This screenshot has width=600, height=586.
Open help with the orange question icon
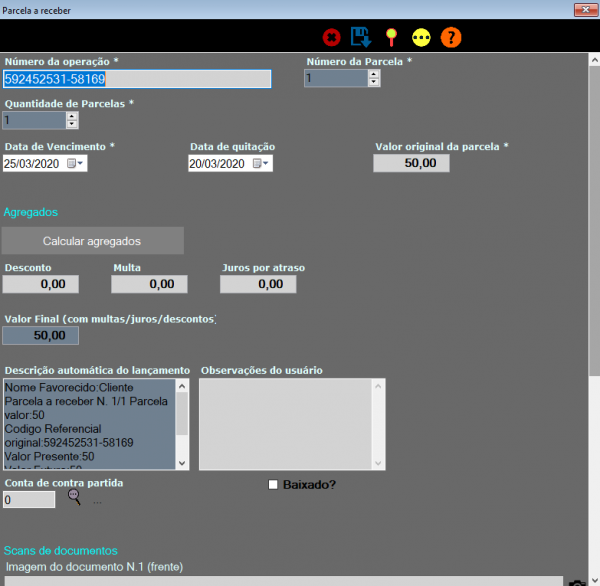tap(451, 38)
